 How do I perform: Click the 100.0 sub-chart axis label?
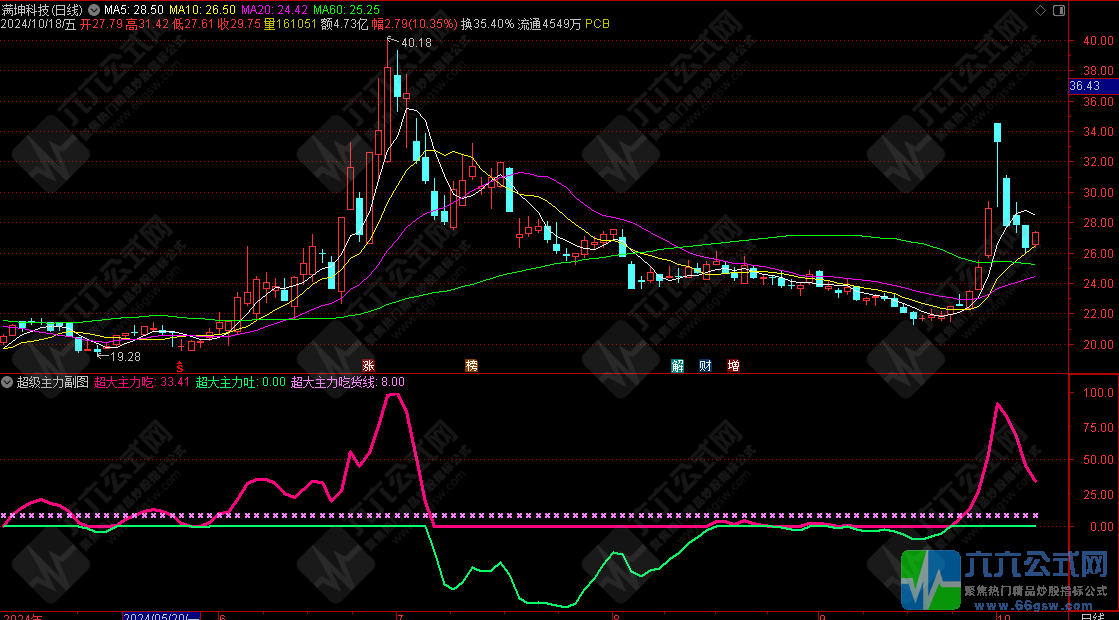coord(1098,393)
